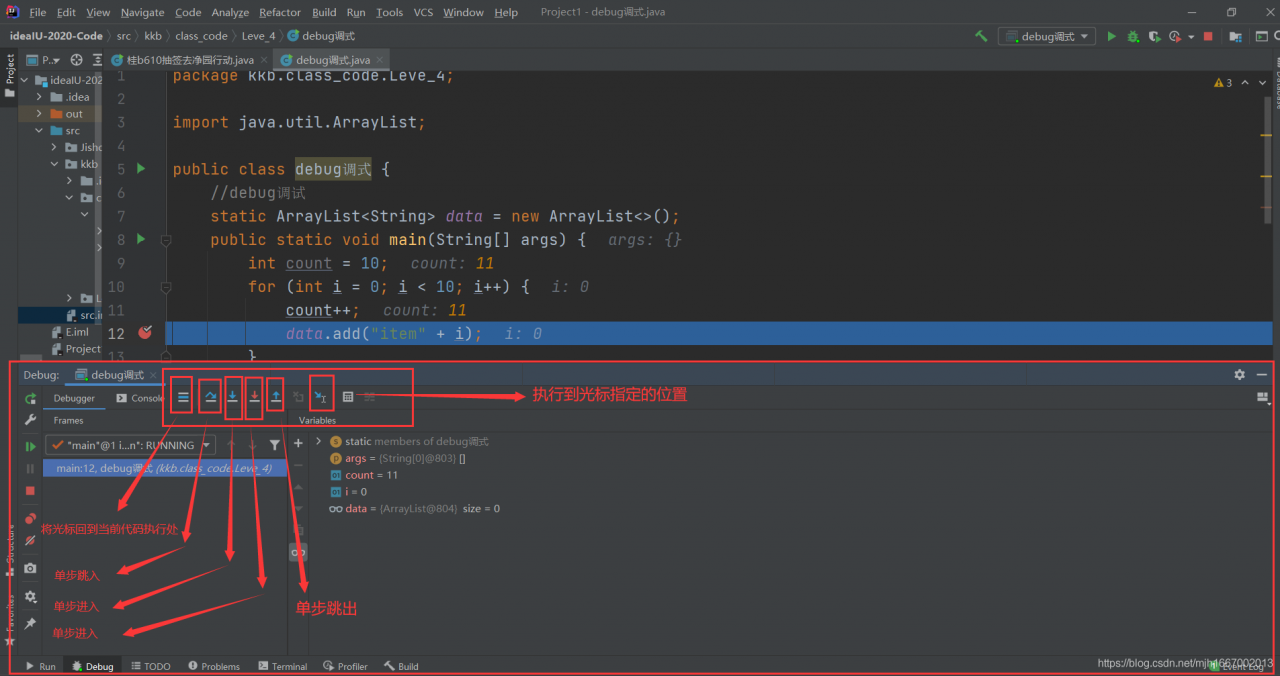Open the VCS menu

(423, 12)
